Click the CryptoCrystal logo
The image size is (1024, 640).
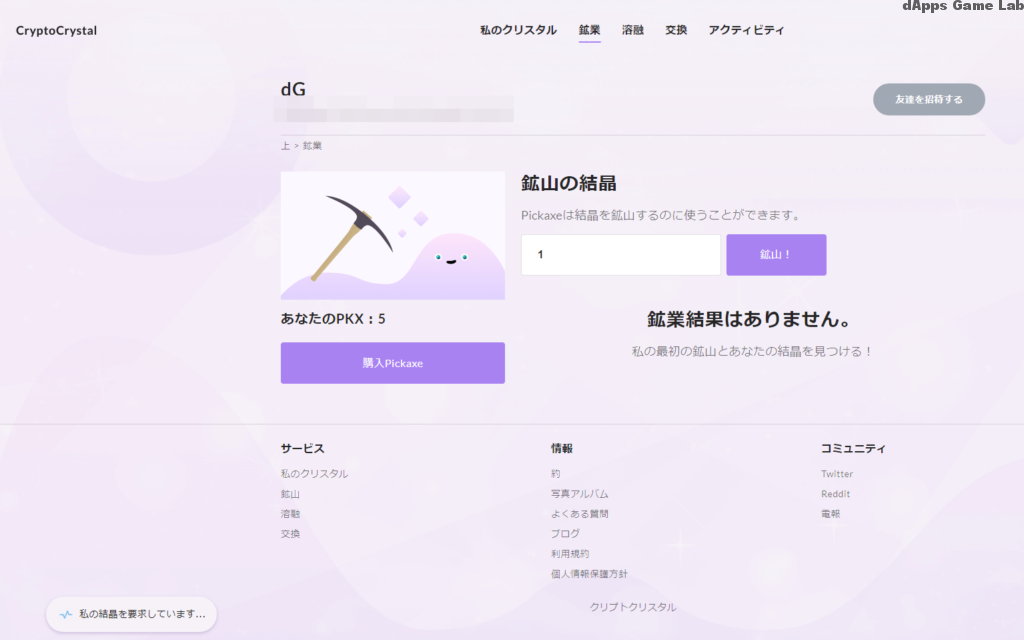[54, 31]
